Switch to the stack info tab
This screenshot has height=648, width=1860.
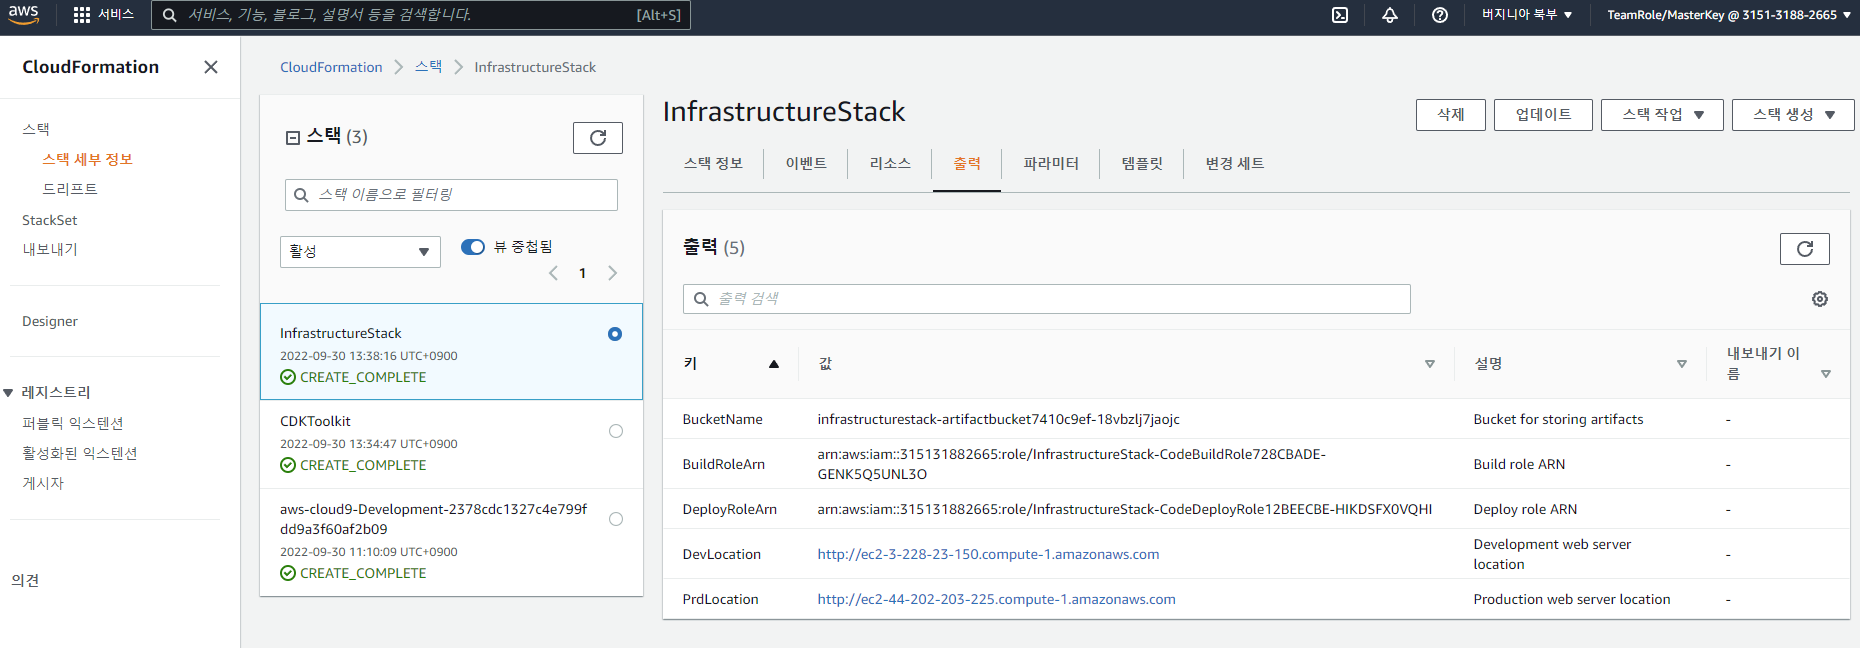[713, 163]
